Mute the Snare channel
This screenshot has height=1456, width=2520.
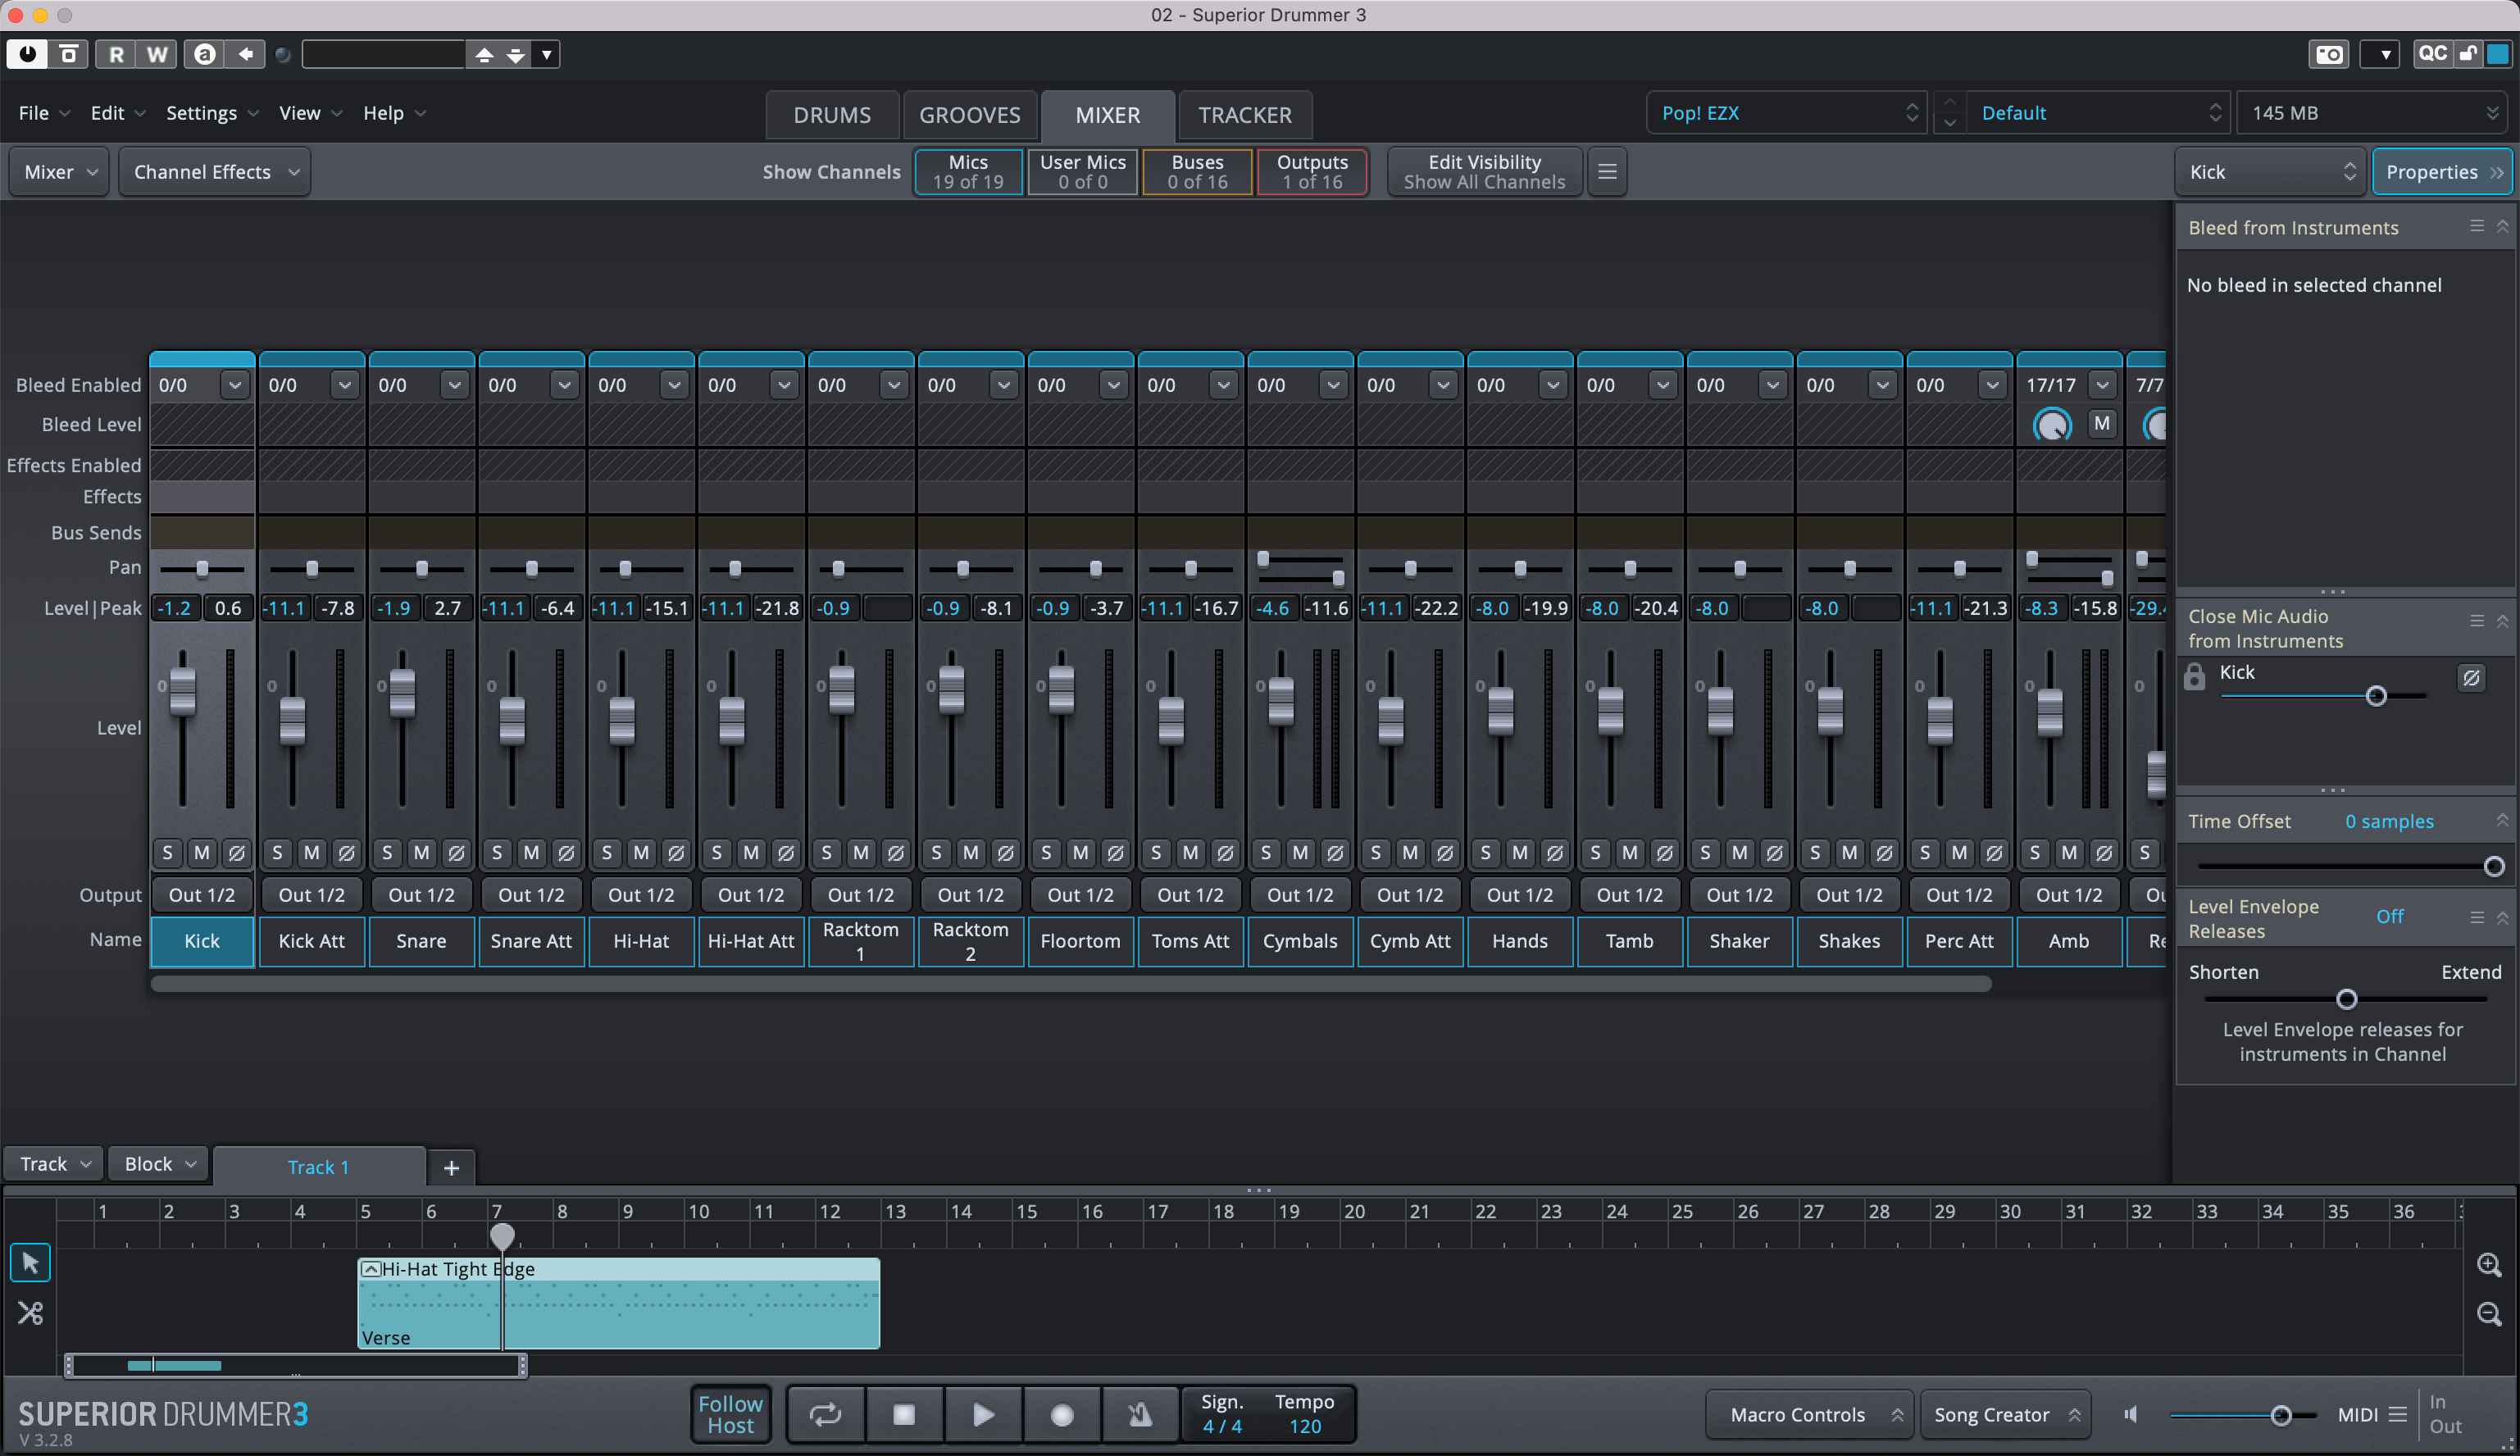[422, 853]
